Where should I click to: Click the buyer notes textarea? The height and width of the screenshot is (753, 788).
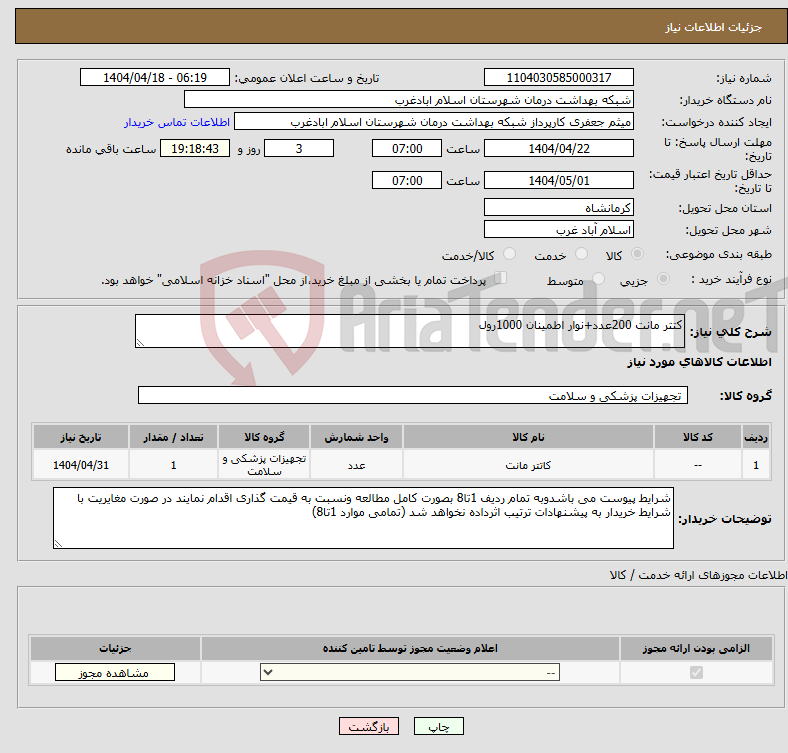363,518
